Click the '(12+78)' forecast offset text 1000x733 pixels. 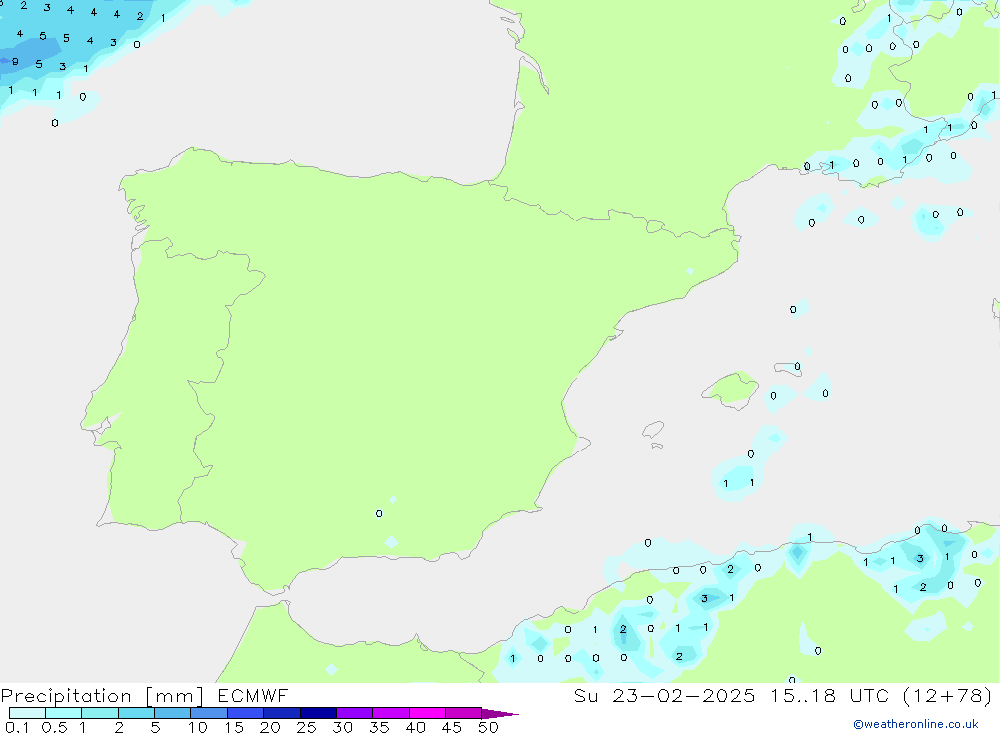pyautogui.click(x=948, y=695)
